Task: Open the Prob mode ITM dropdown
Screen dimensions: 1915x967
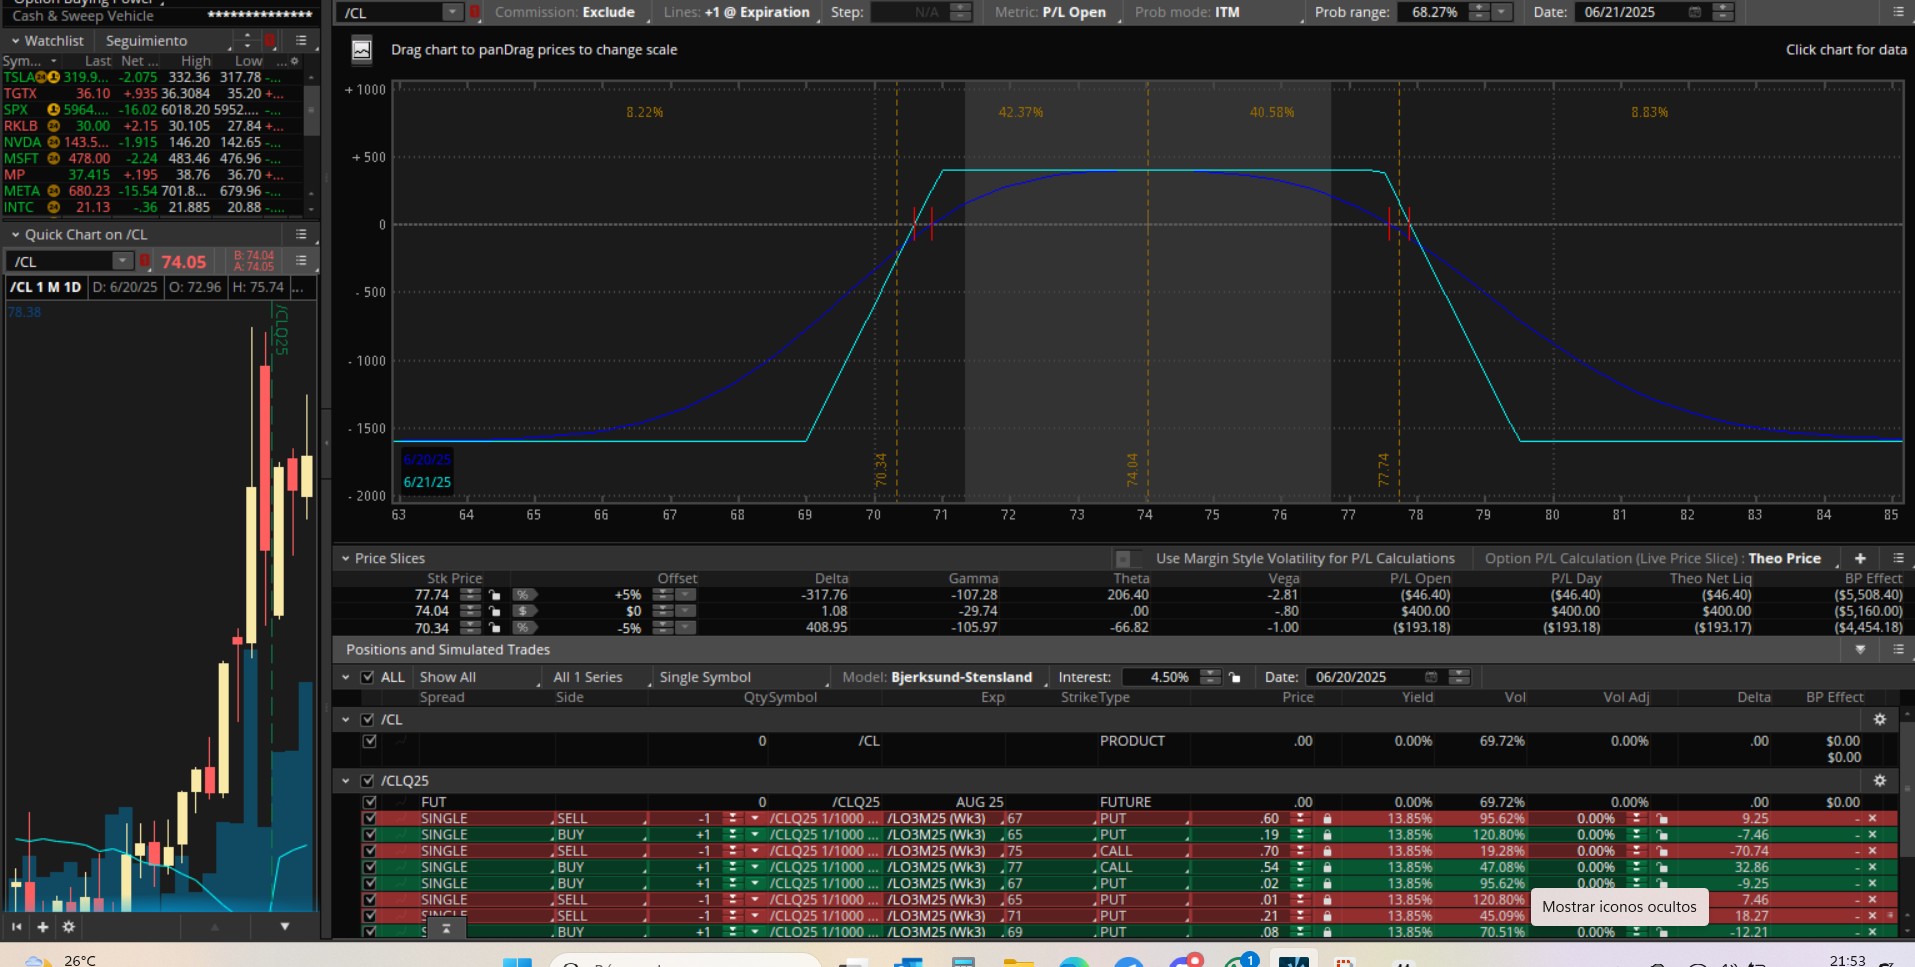Action: pos(1187,12)
